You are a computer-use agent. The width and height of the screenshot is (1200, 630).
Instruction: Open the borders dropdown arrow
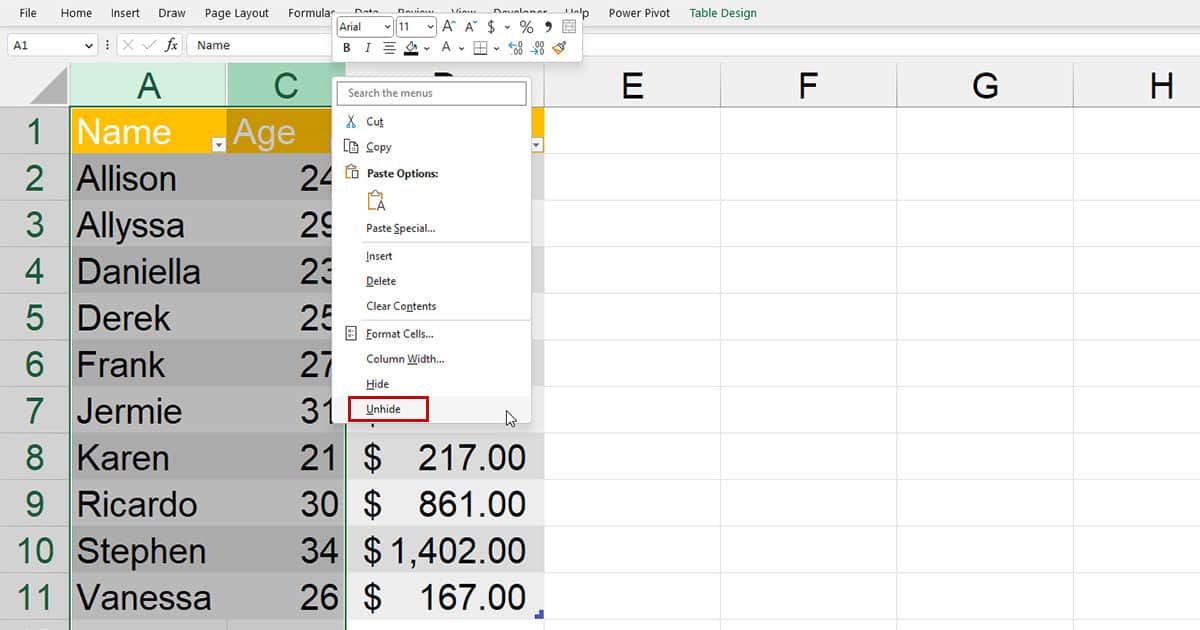coord(495,49)
